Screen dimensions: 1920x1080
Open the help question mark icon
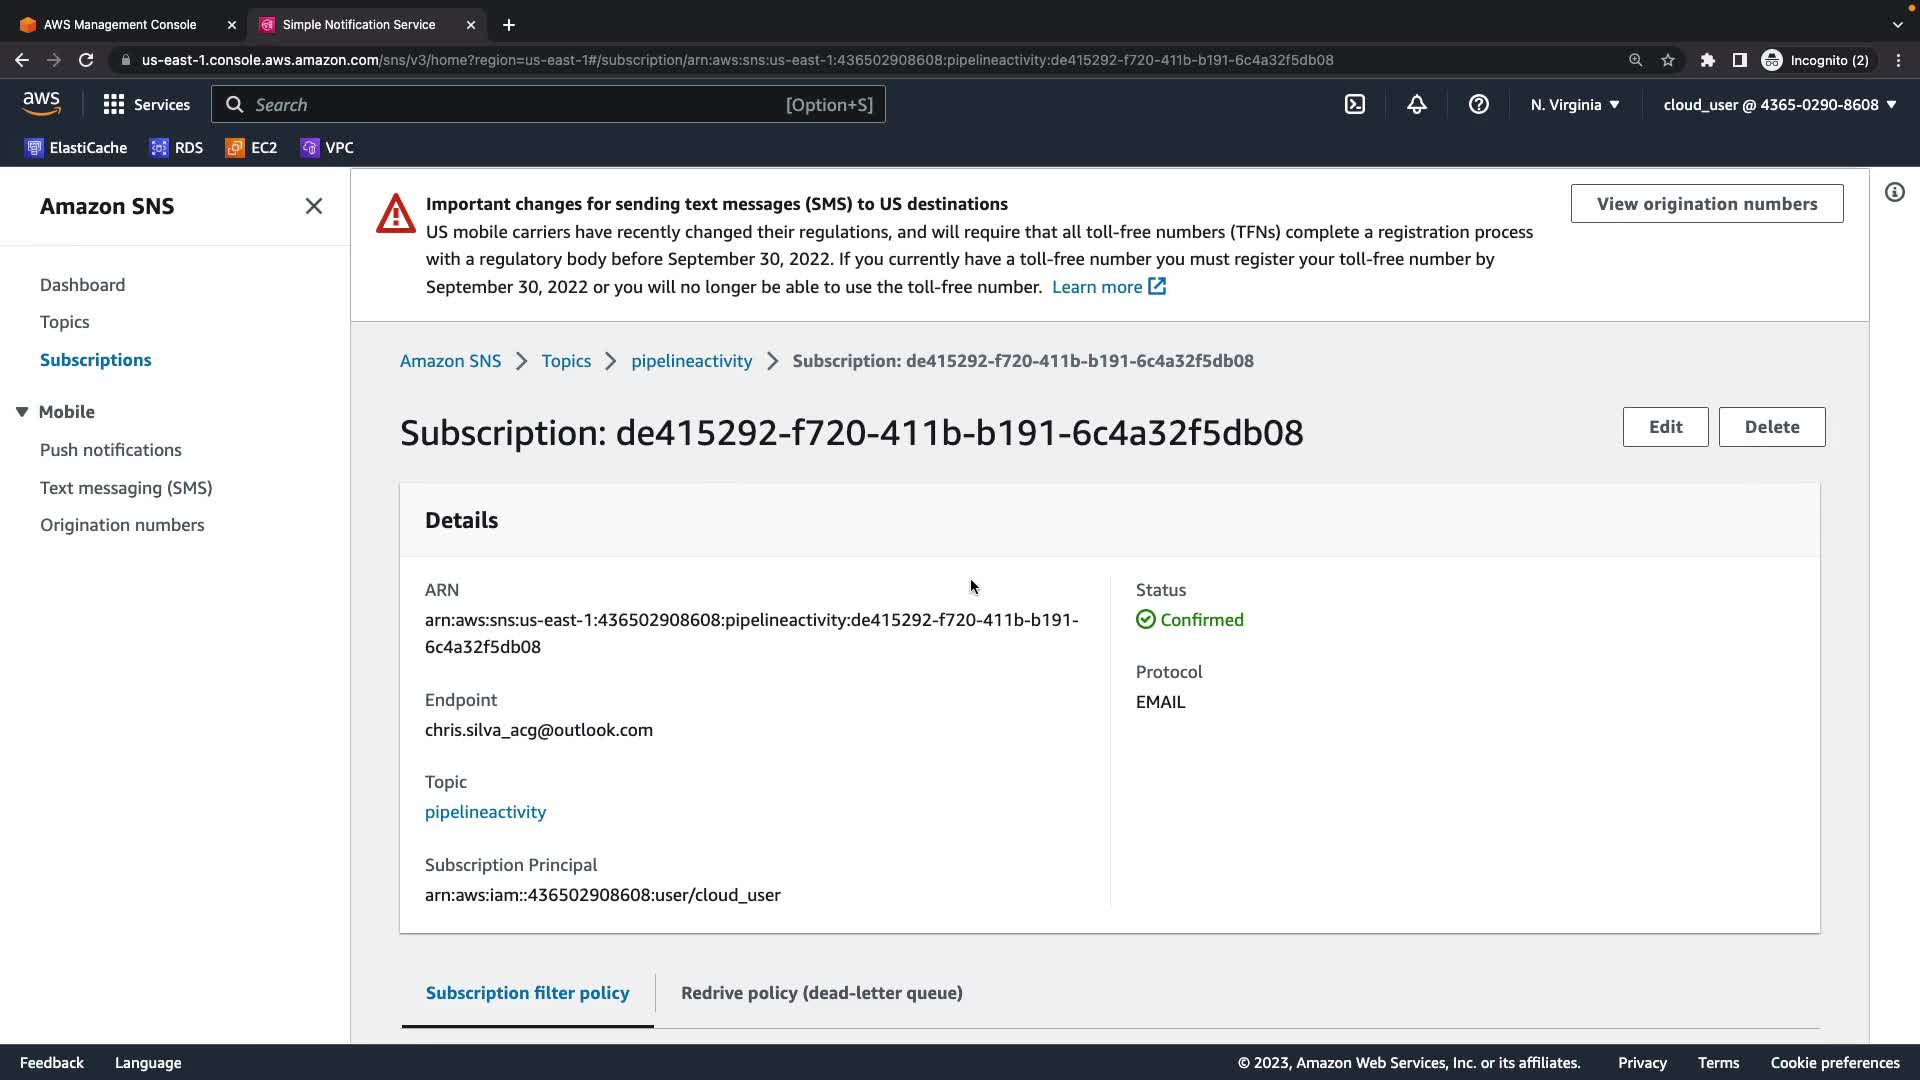pos(1479,104)
